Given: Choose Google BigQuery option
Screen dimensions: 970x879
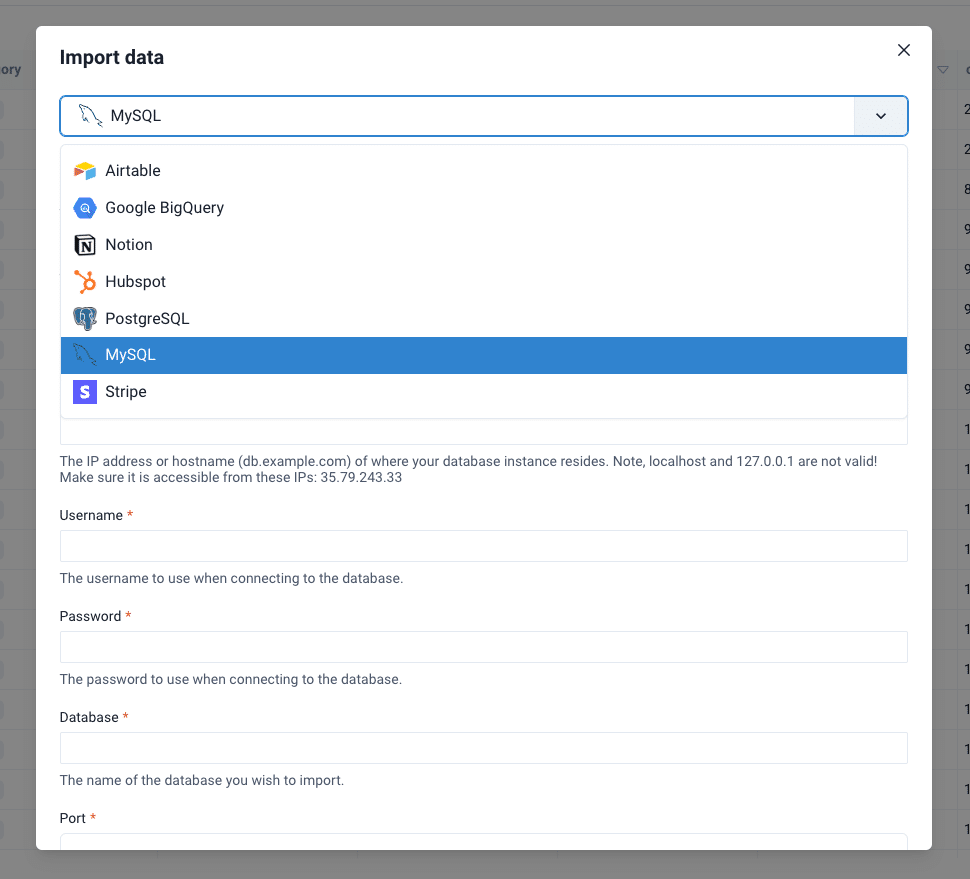Looking at the screenshot, I should 165,208.
